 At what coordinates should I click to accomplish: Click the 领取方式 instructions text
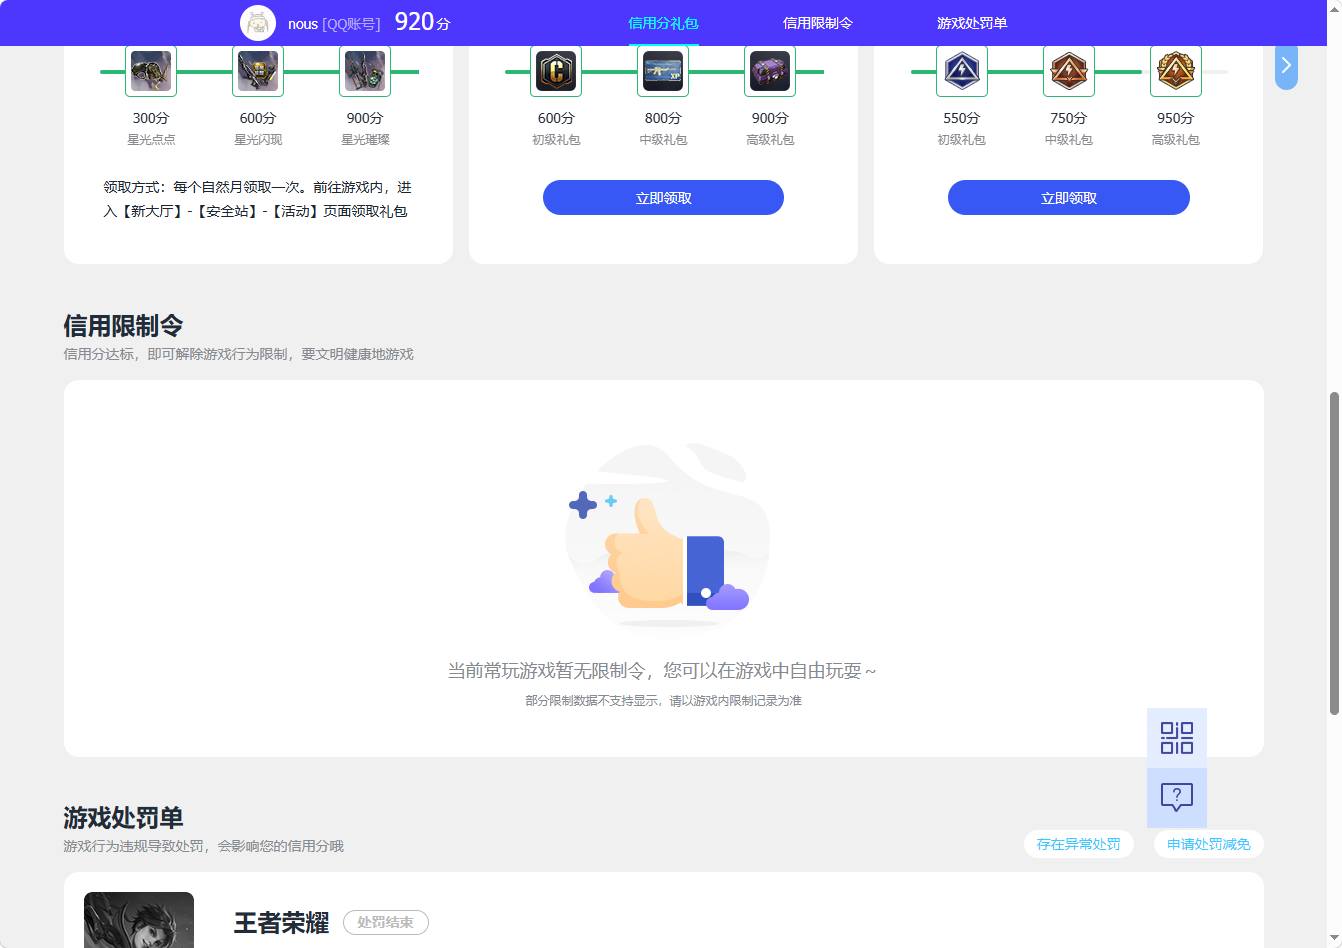(257, 199)
